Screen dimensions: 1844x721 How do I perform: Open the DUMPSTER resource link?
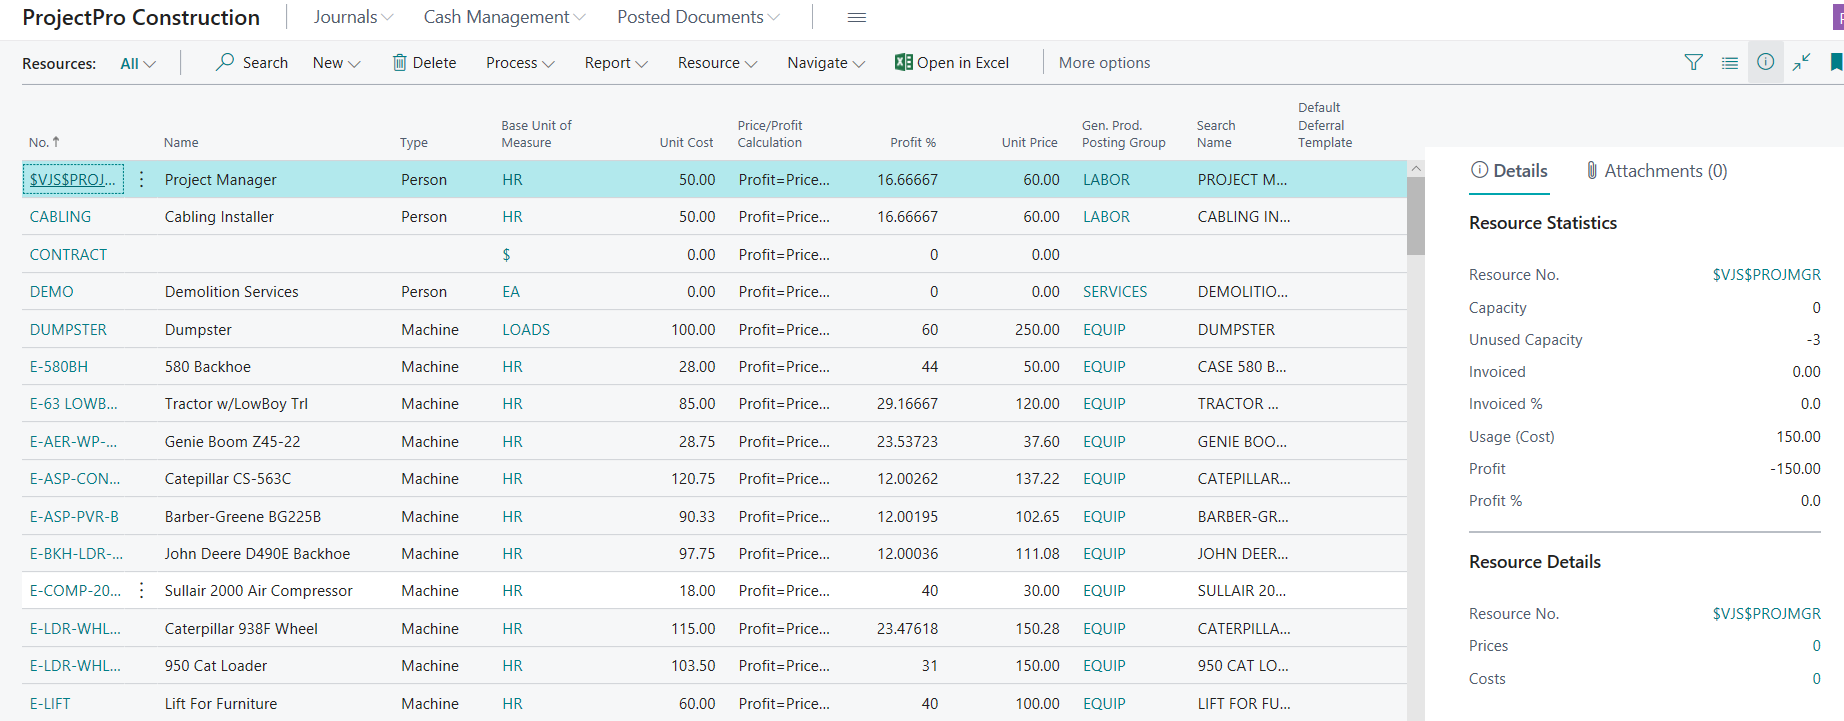click(68, 330)
